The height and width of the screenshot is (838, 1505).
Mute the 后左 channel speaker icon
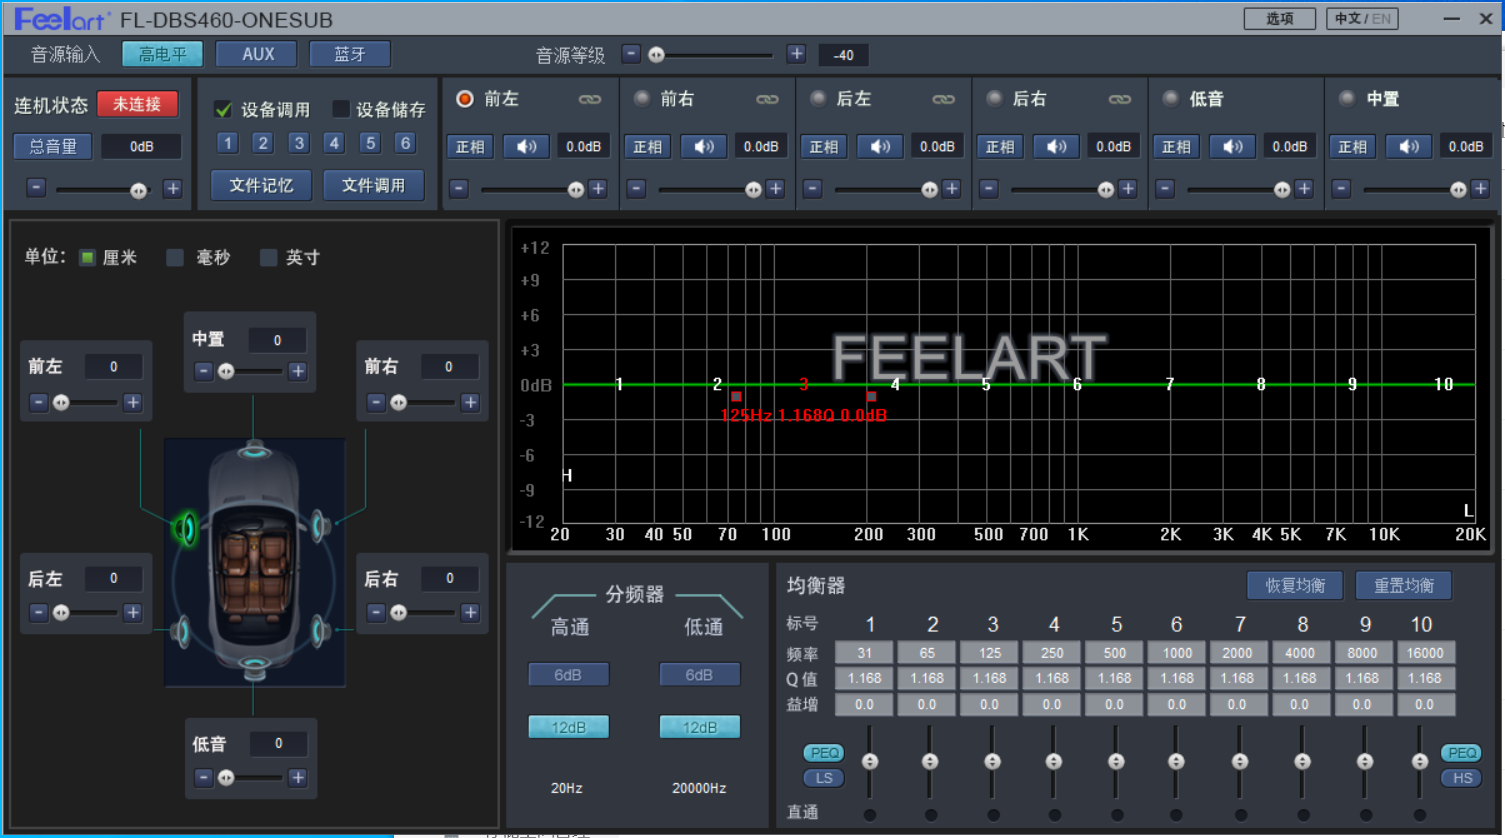(880, 147)
